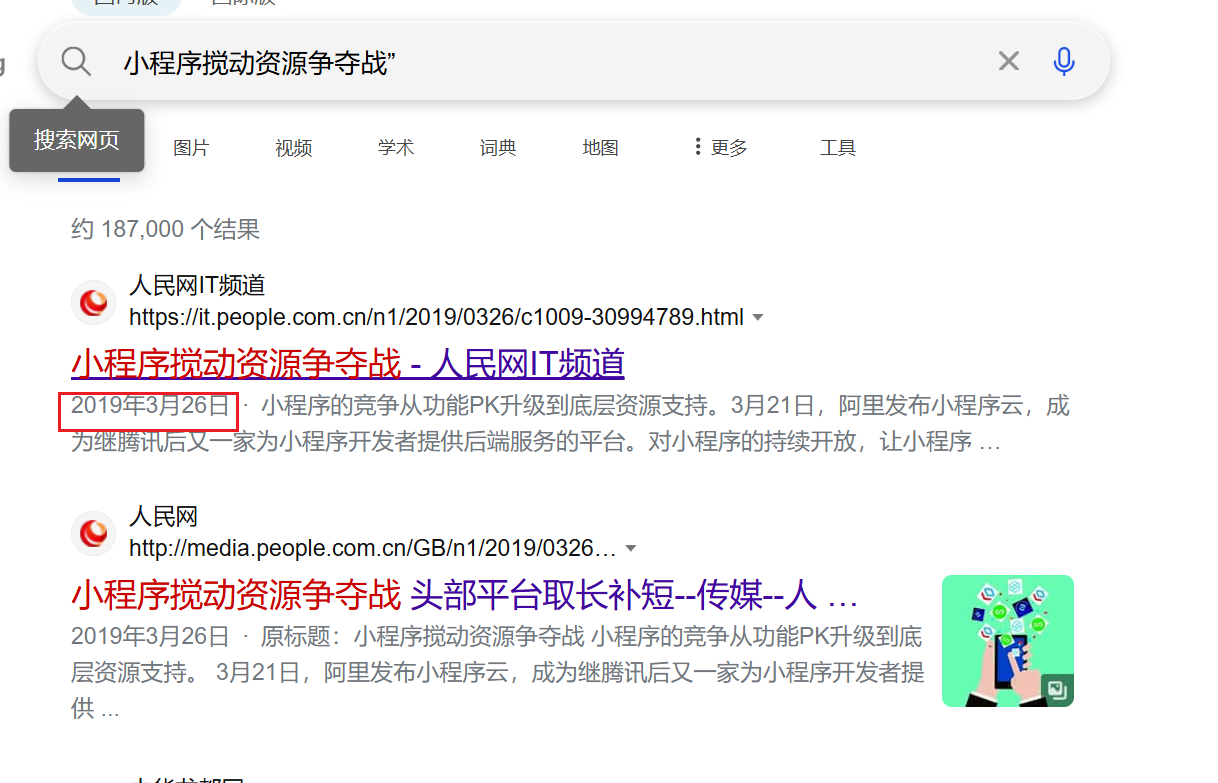Switch to the 图片 tab

click(x=191, y=148)
